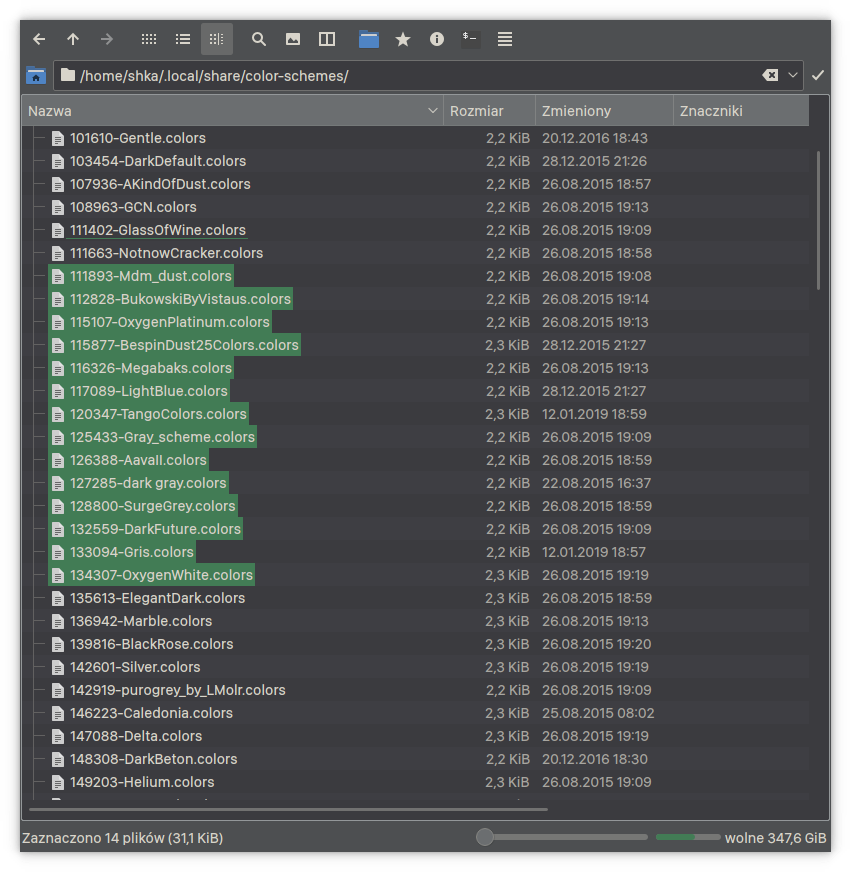Viewport: 851px width, 872px height.
Task: Click 126388-Aavall.colors
Action: (138, 460)
